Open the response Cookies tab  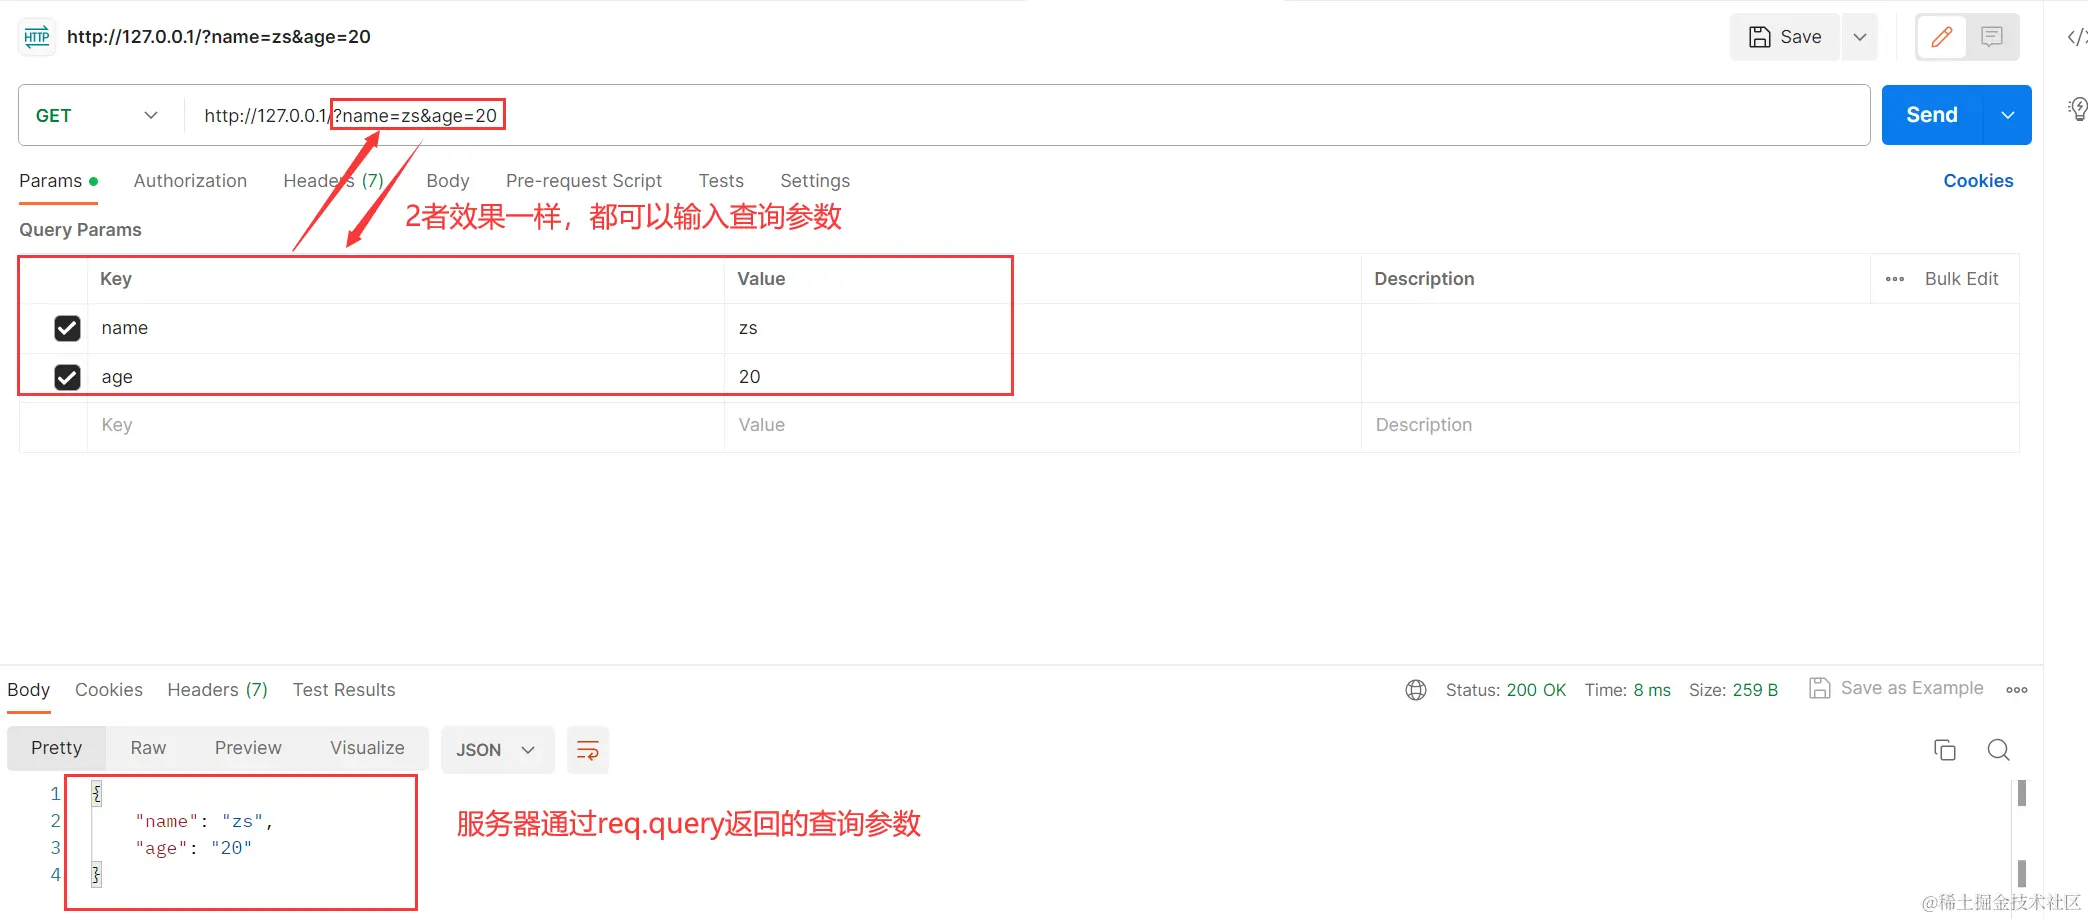[x=109, y=690]
